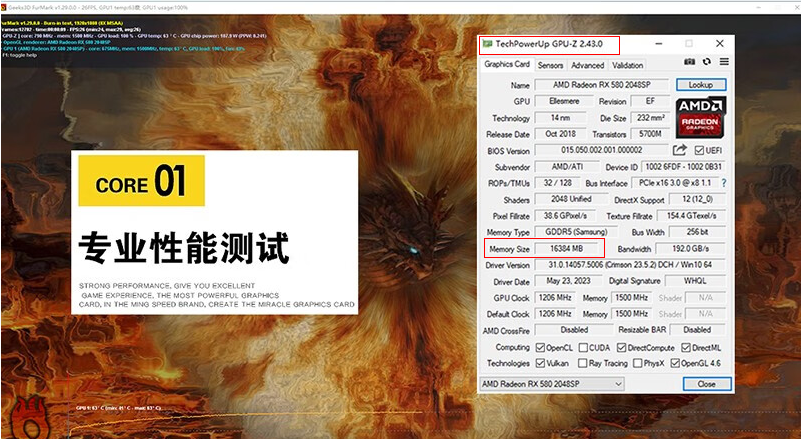Open the Advanced tab
The height and width of the screenshot is (439, 802).
(587, 65)
